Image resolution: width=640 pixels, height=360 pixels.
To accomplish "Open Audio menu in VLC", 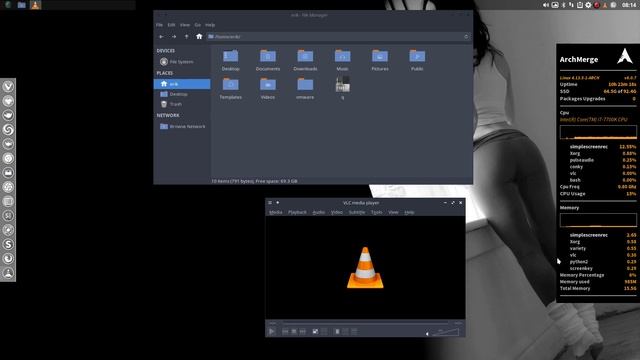I will click(x=319, y=212).
